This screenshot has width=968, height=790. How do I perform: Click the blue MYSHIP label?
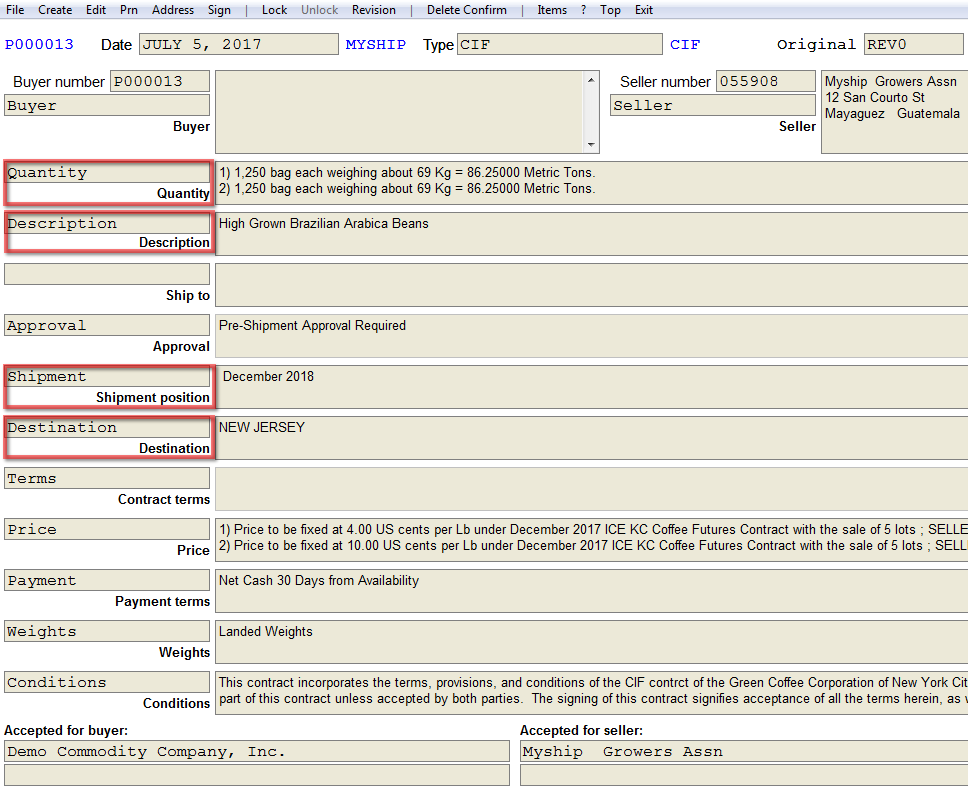pyautogui.click(x=375, y=44)
